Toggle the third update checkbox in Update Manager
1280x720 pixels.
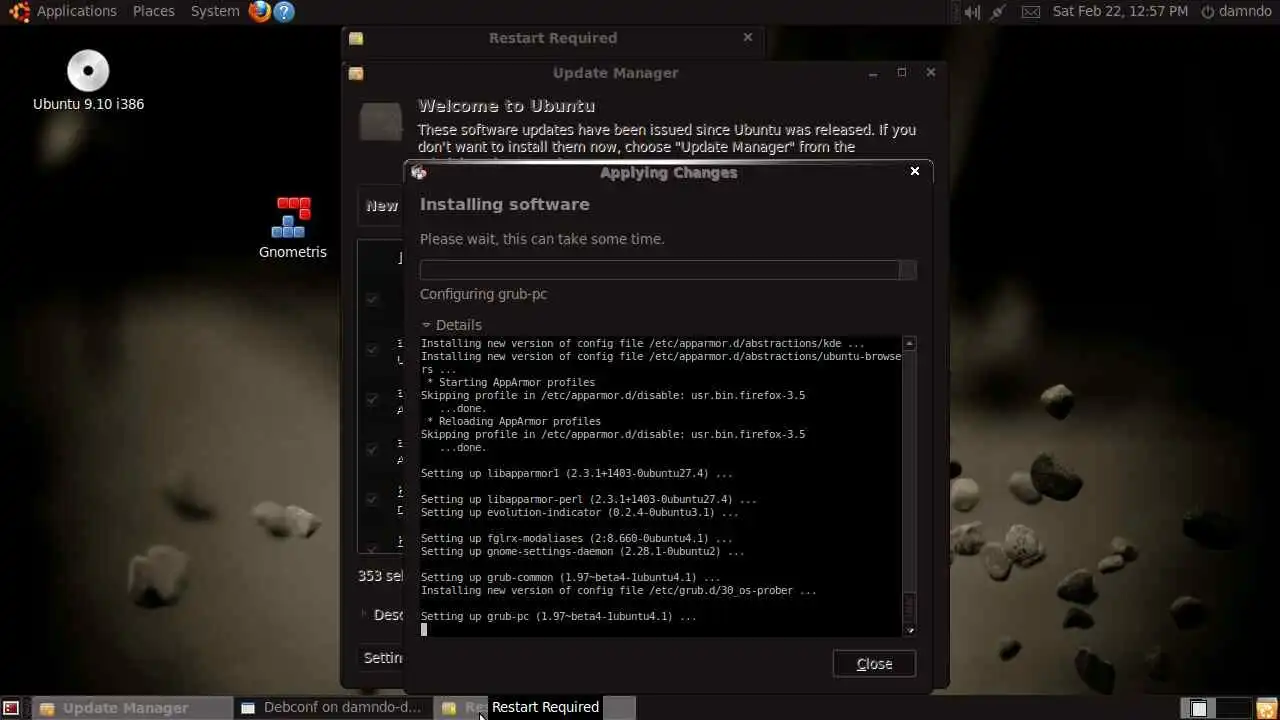click(372, 399)
